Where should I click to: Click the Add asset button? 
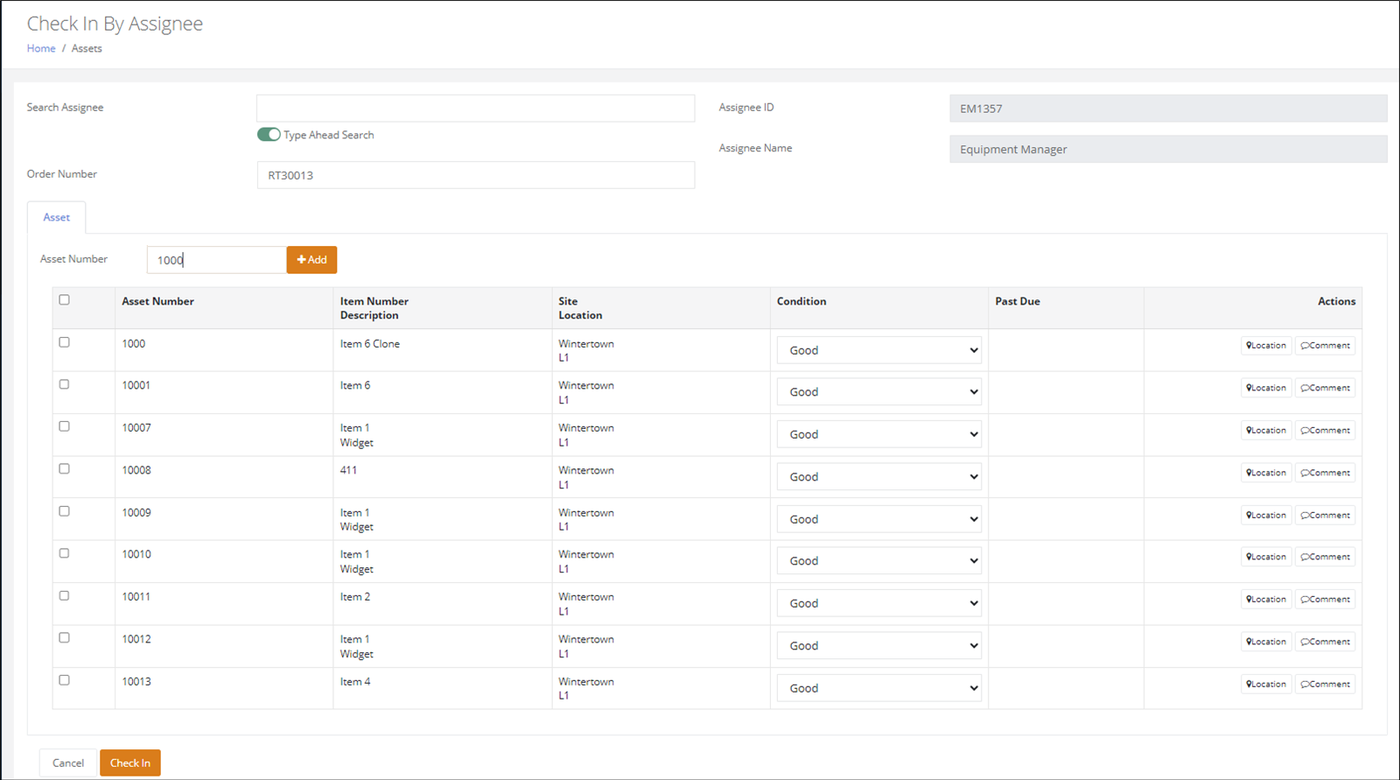coord(312,260)
